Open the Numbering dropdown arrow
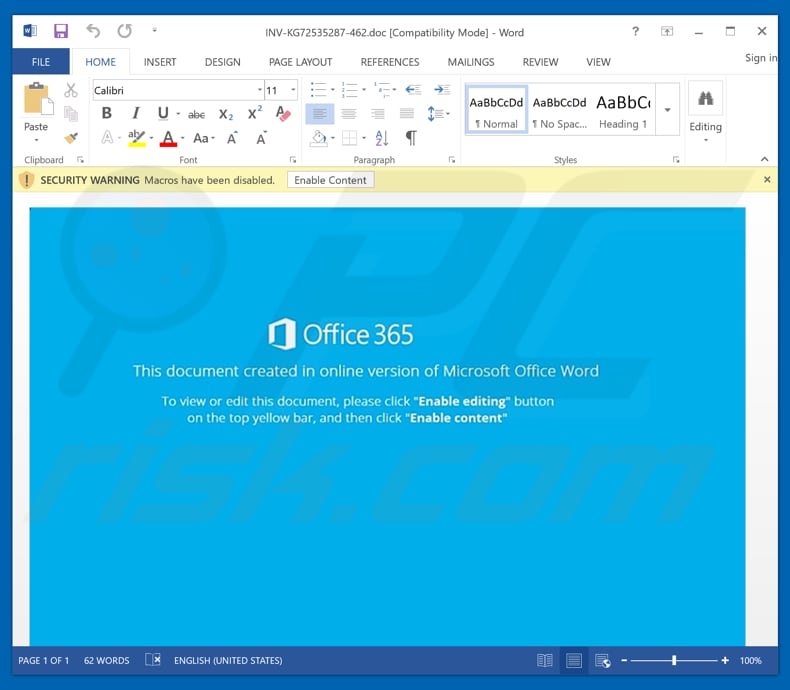The width and height of the screenshot is (790, 690). (x=364, y=90)
